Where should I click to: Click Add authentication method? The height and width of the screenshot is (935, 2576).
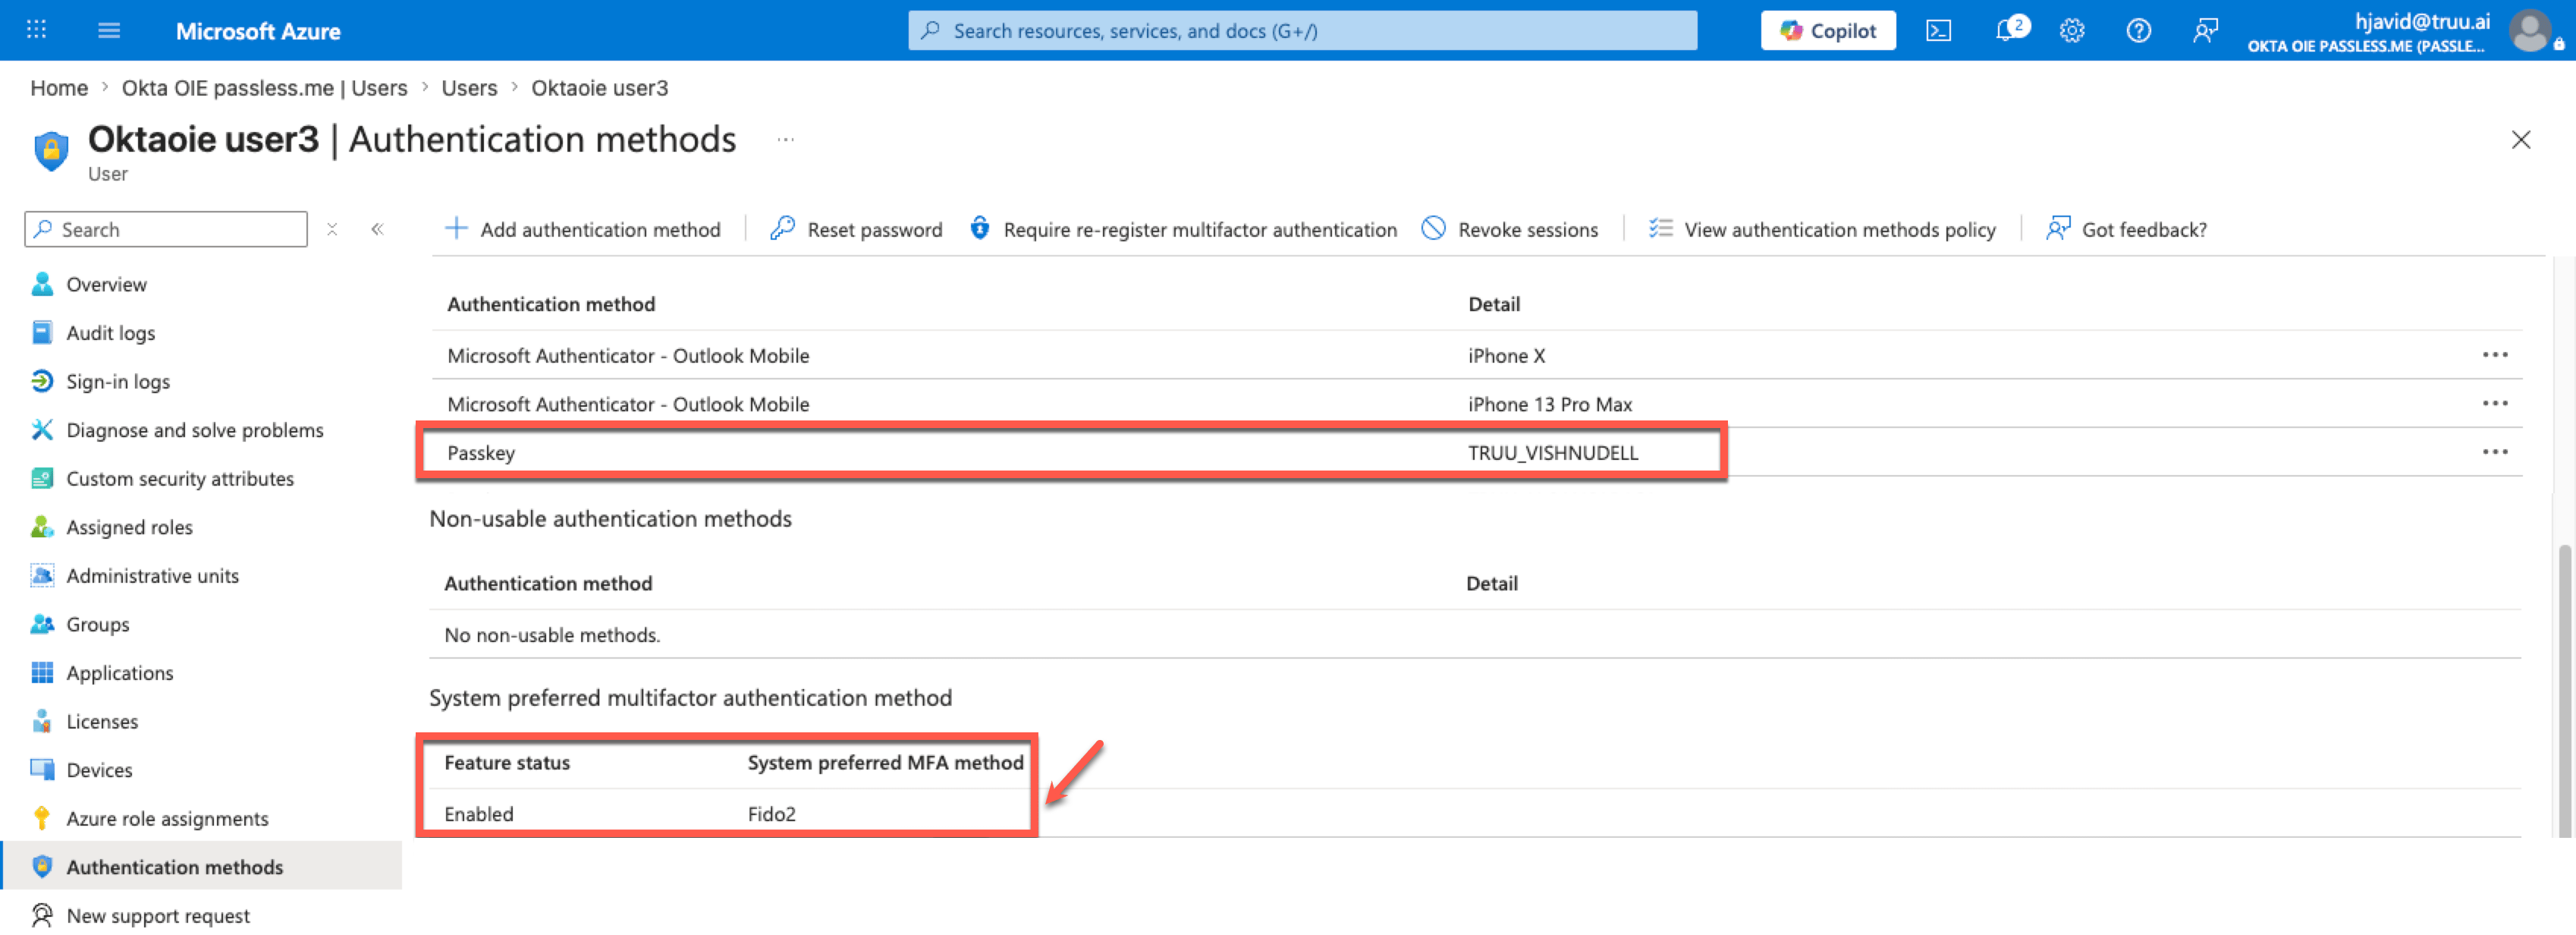(582, 229)
